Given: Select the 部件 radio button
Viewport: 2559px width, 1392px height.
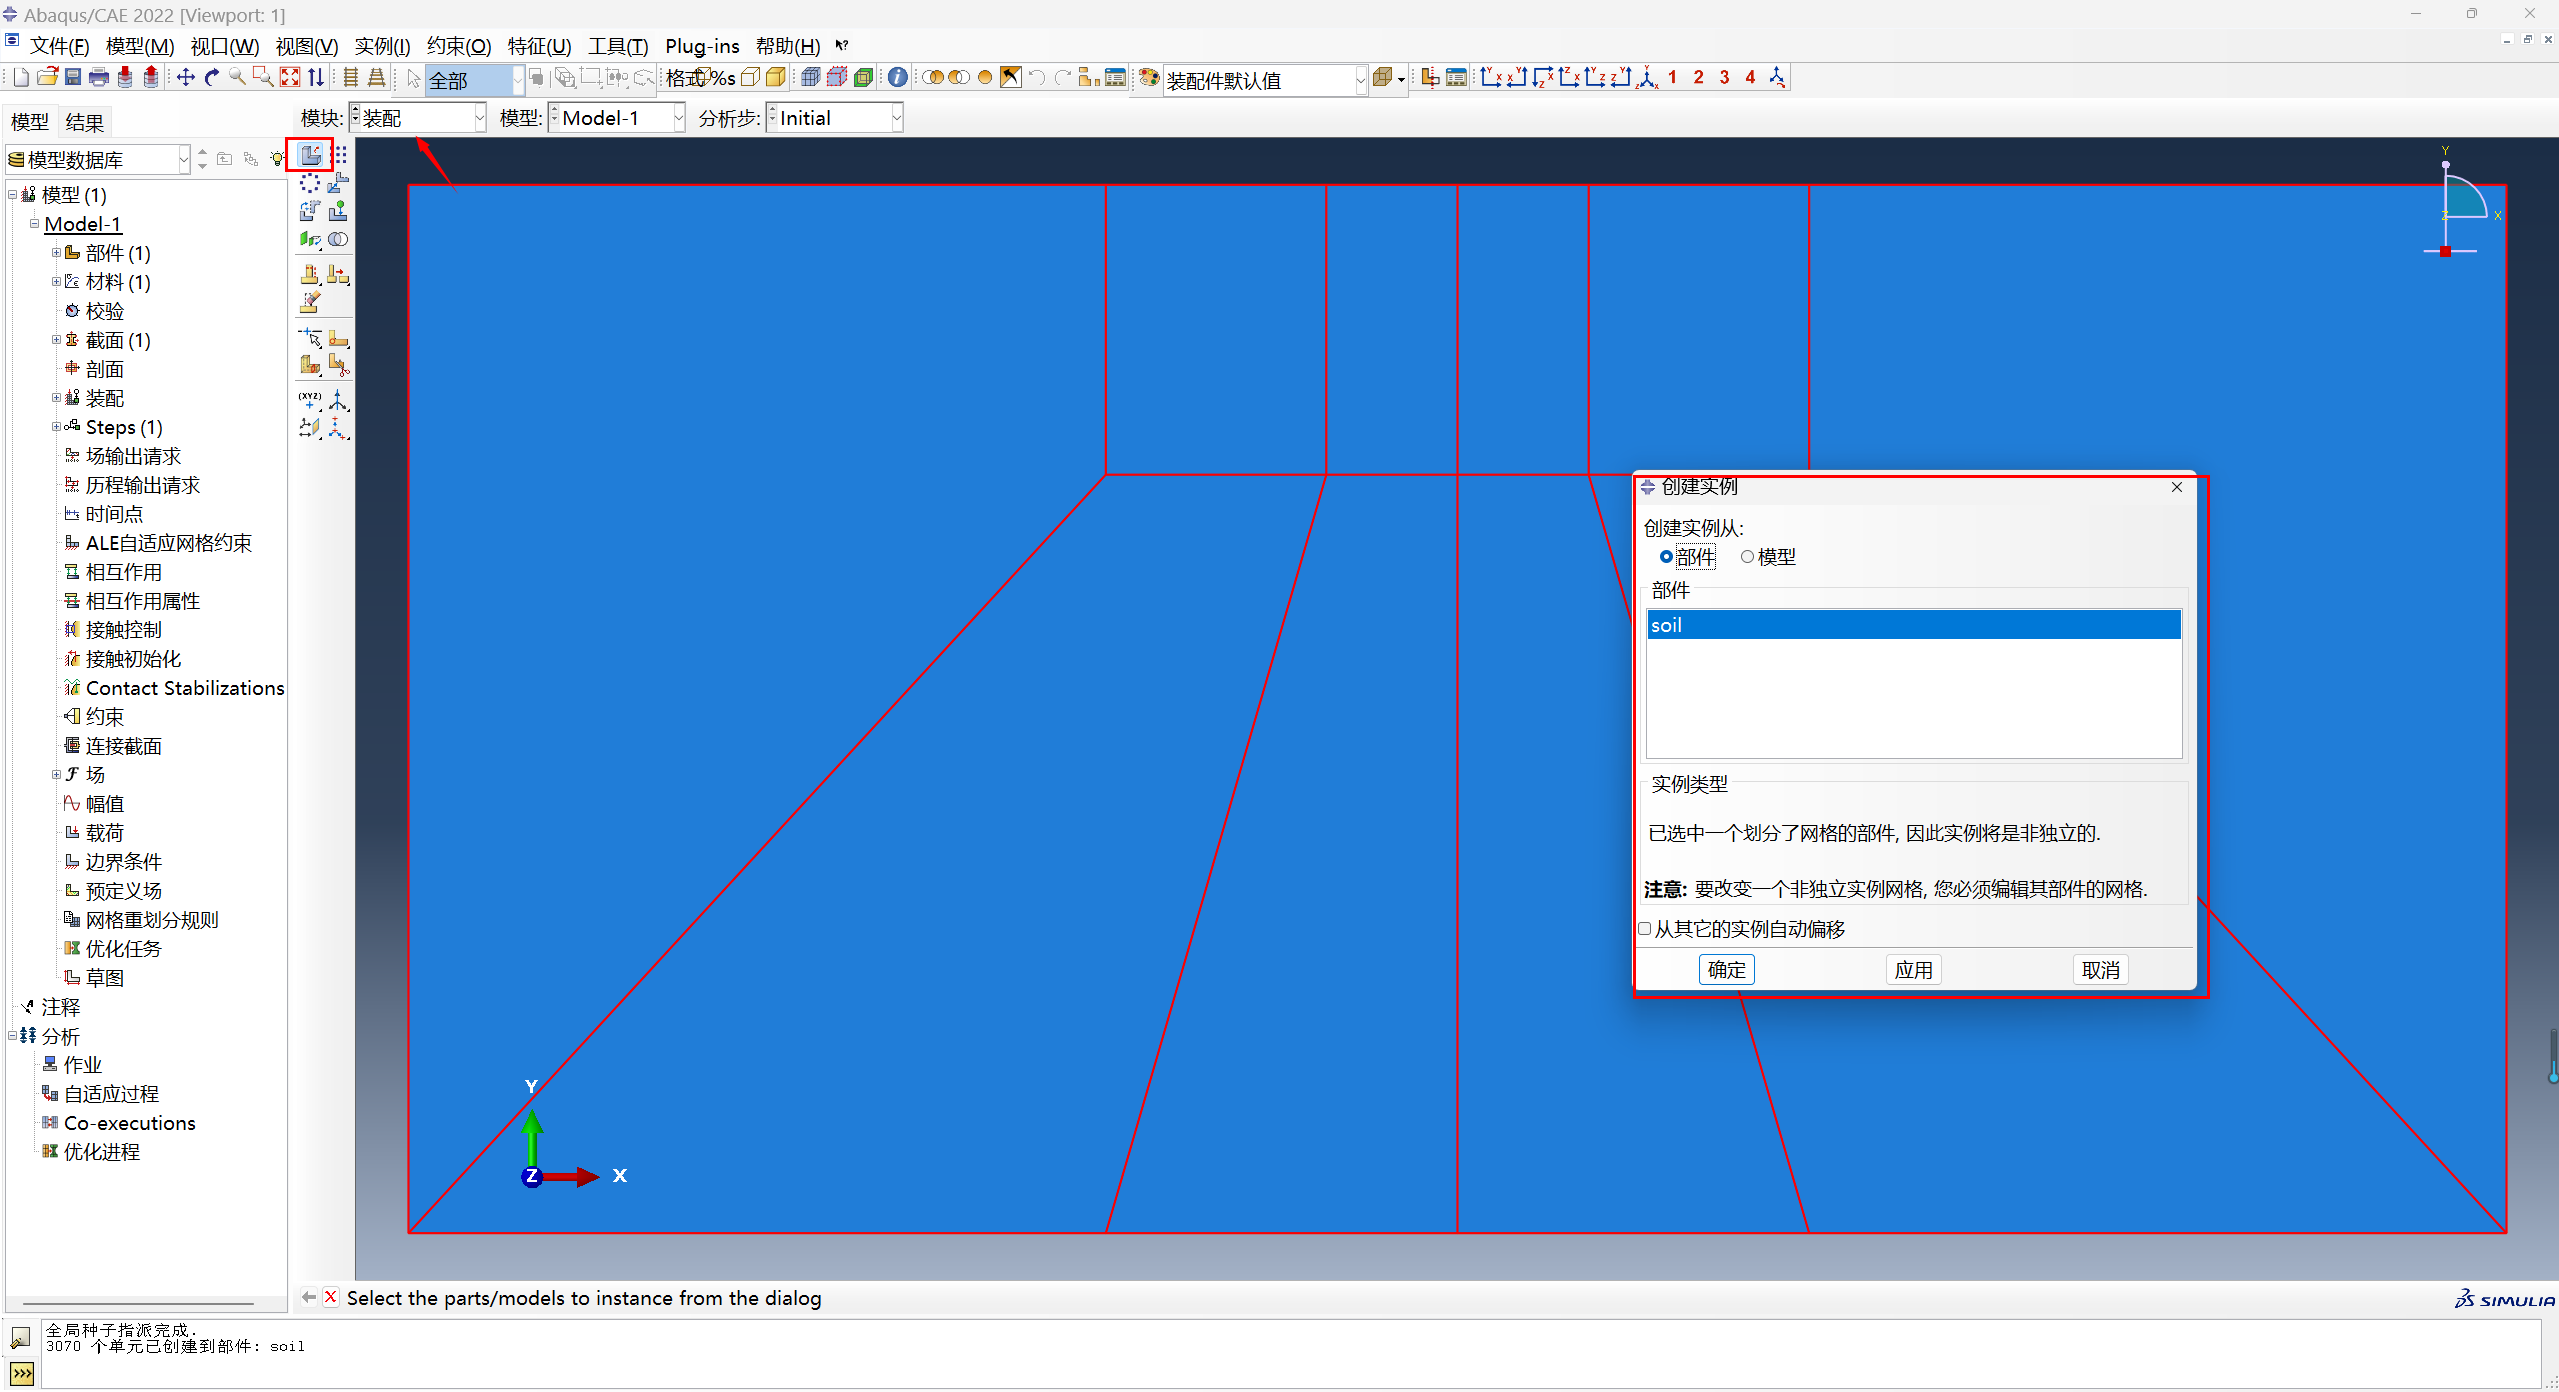Looking at the screenshot, I should pyautogui.click(x=1666, y=557).
